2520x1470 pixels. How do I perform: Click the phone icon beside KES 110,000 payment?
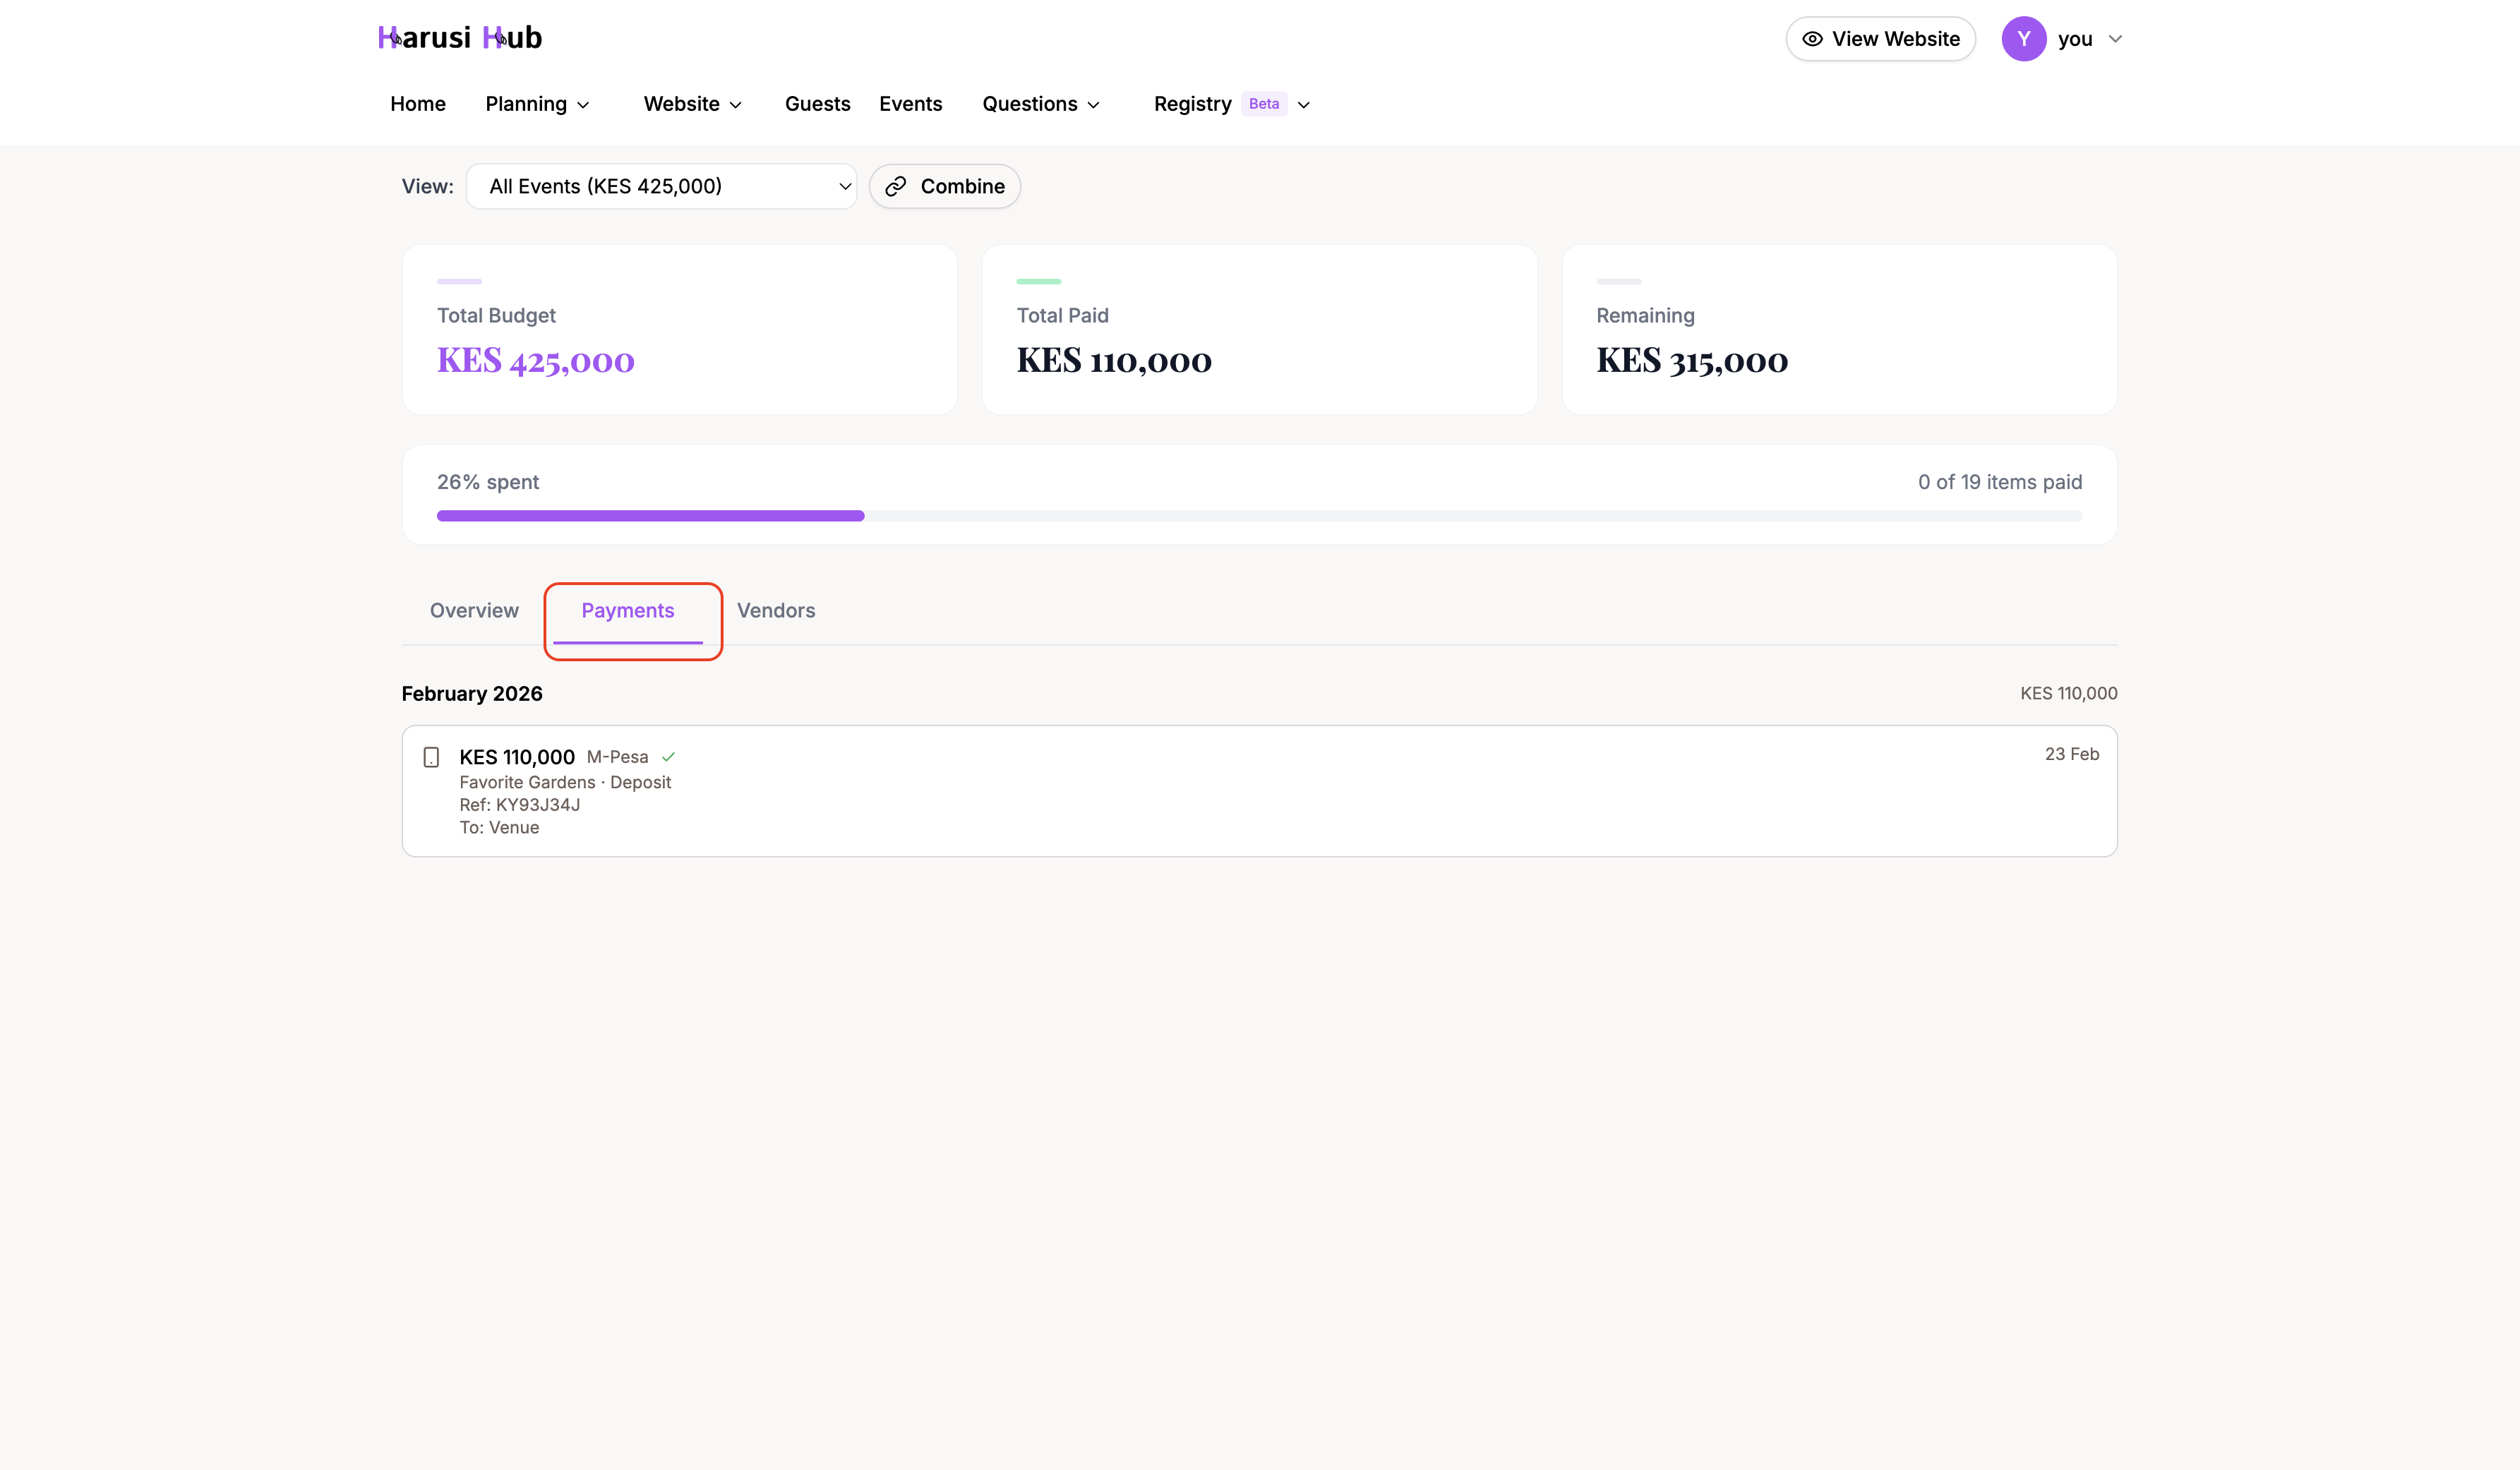click(431, 757)
